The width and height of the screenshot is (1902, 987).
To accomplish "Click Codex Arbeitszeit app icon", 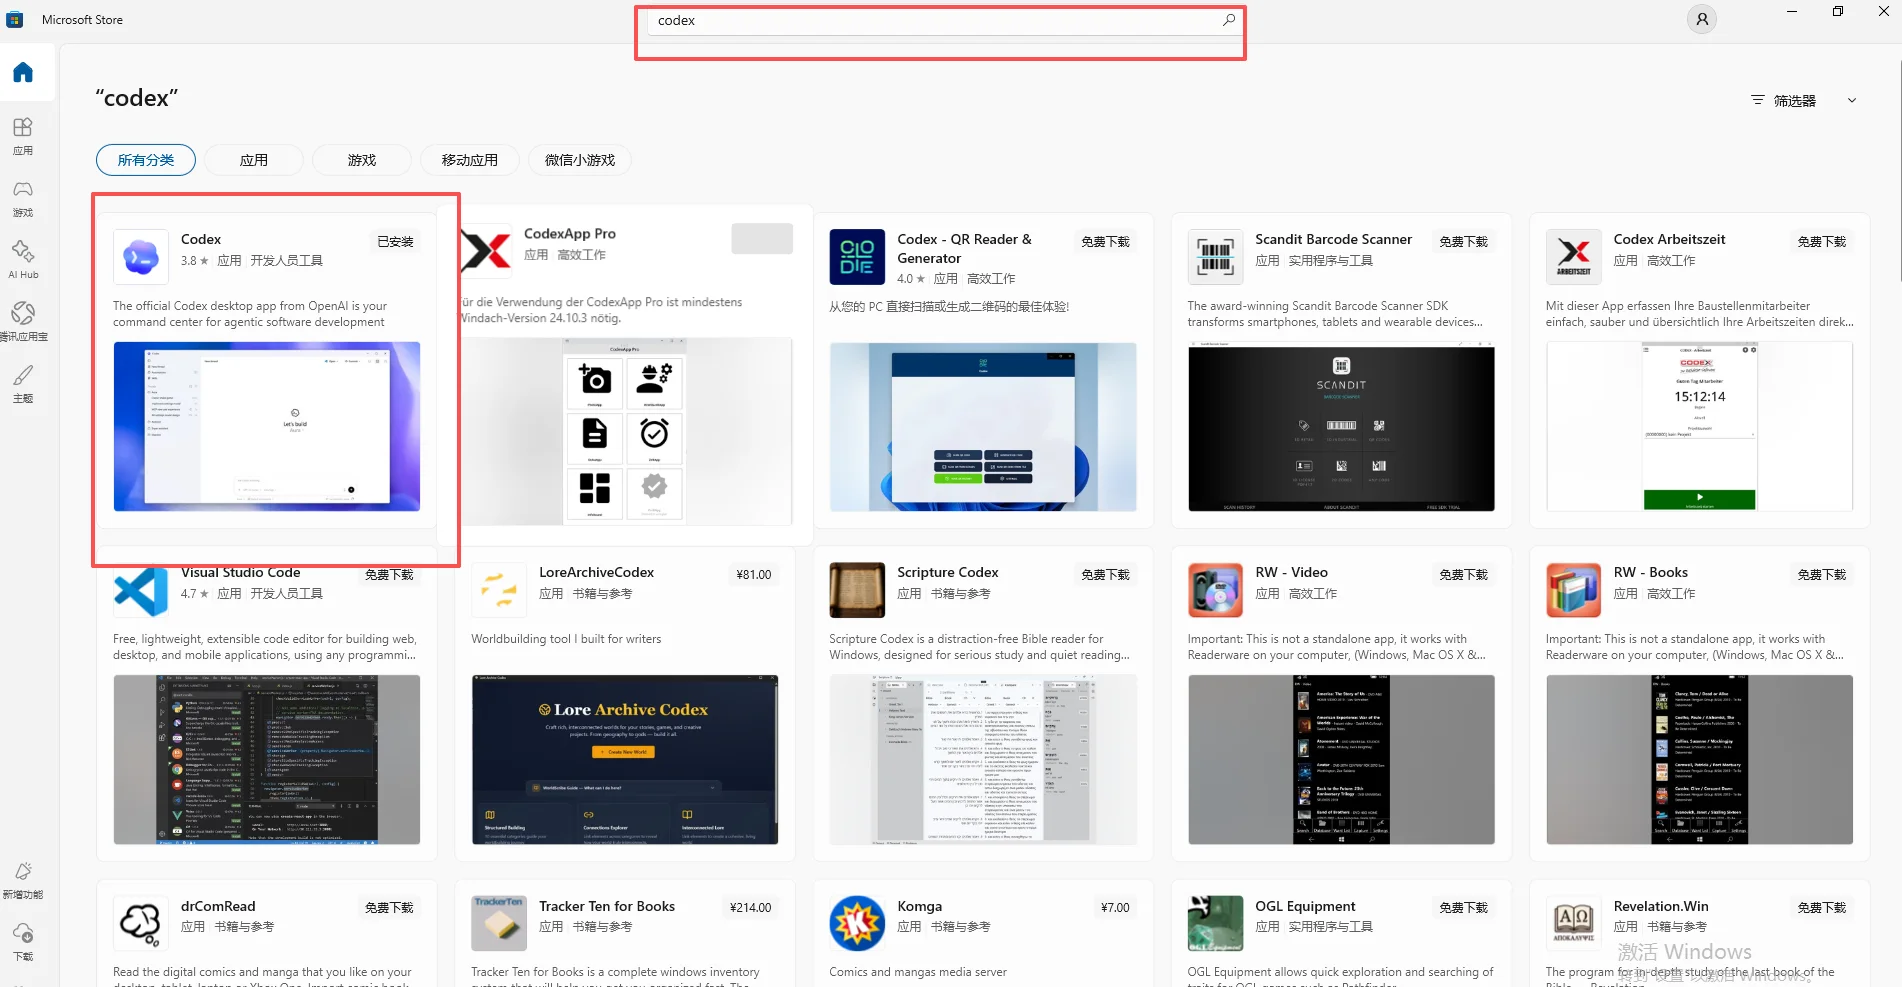I will coord(1573,257).
